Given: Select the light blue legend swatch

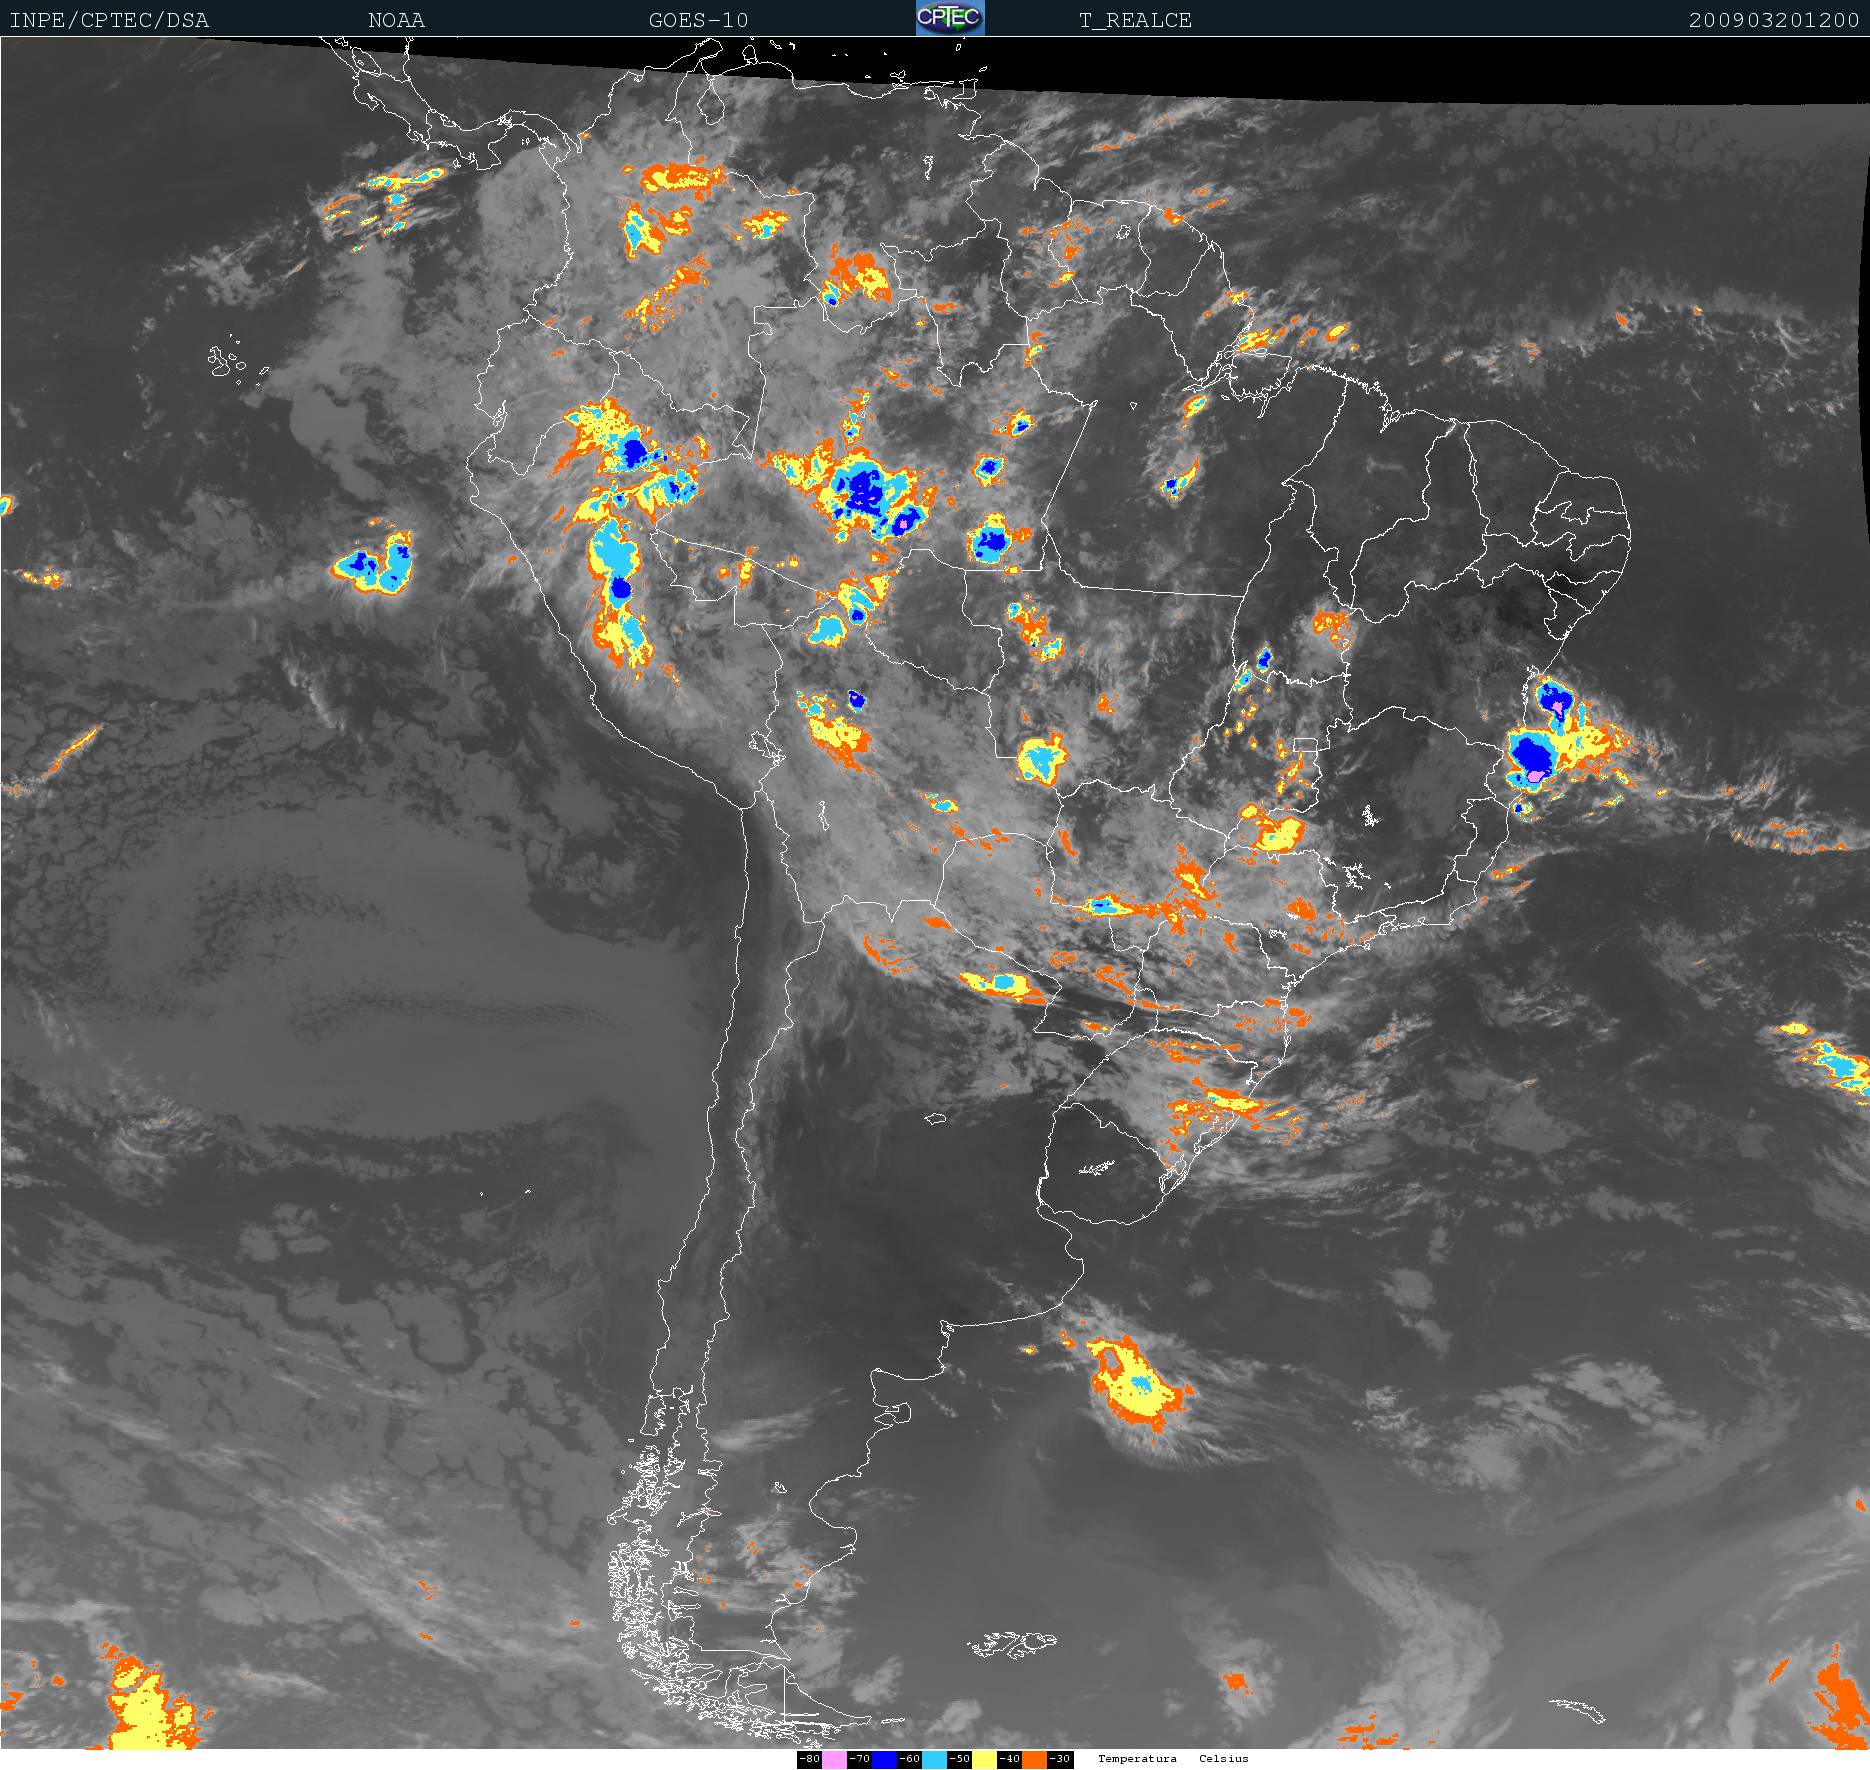Looking at the screenshot, I should [x=934, y=1759].
